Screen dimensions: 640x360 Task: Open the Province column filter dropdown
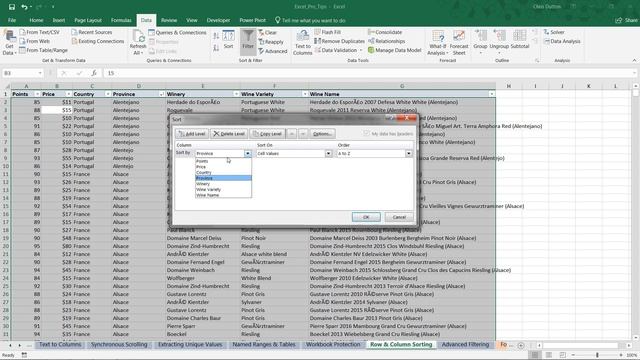pos(161,94)
